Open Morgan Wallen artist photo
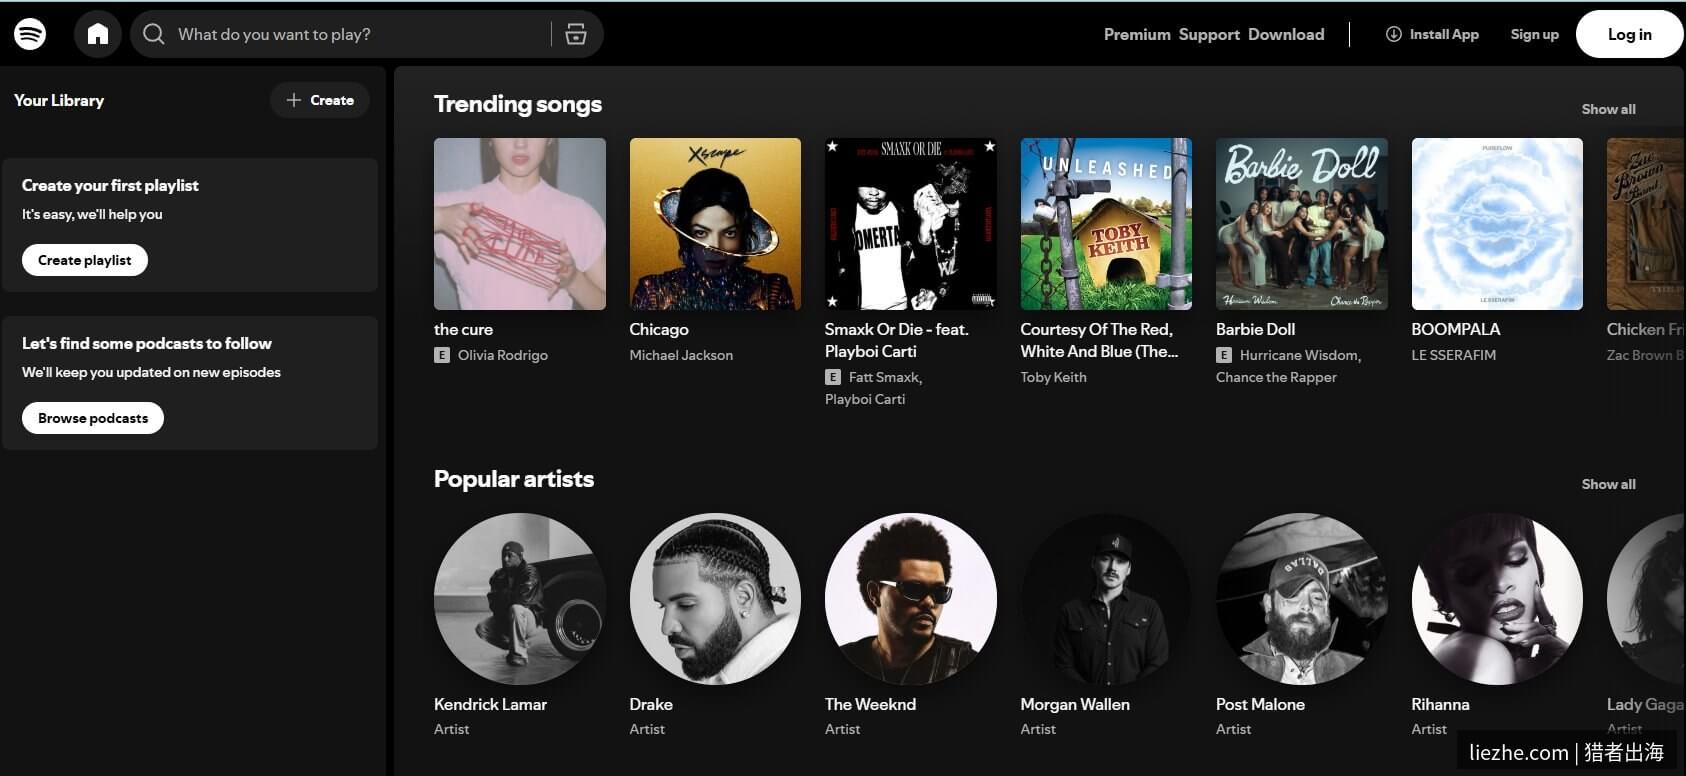Screen dimensions: 1686x776 pos(1106,599)
